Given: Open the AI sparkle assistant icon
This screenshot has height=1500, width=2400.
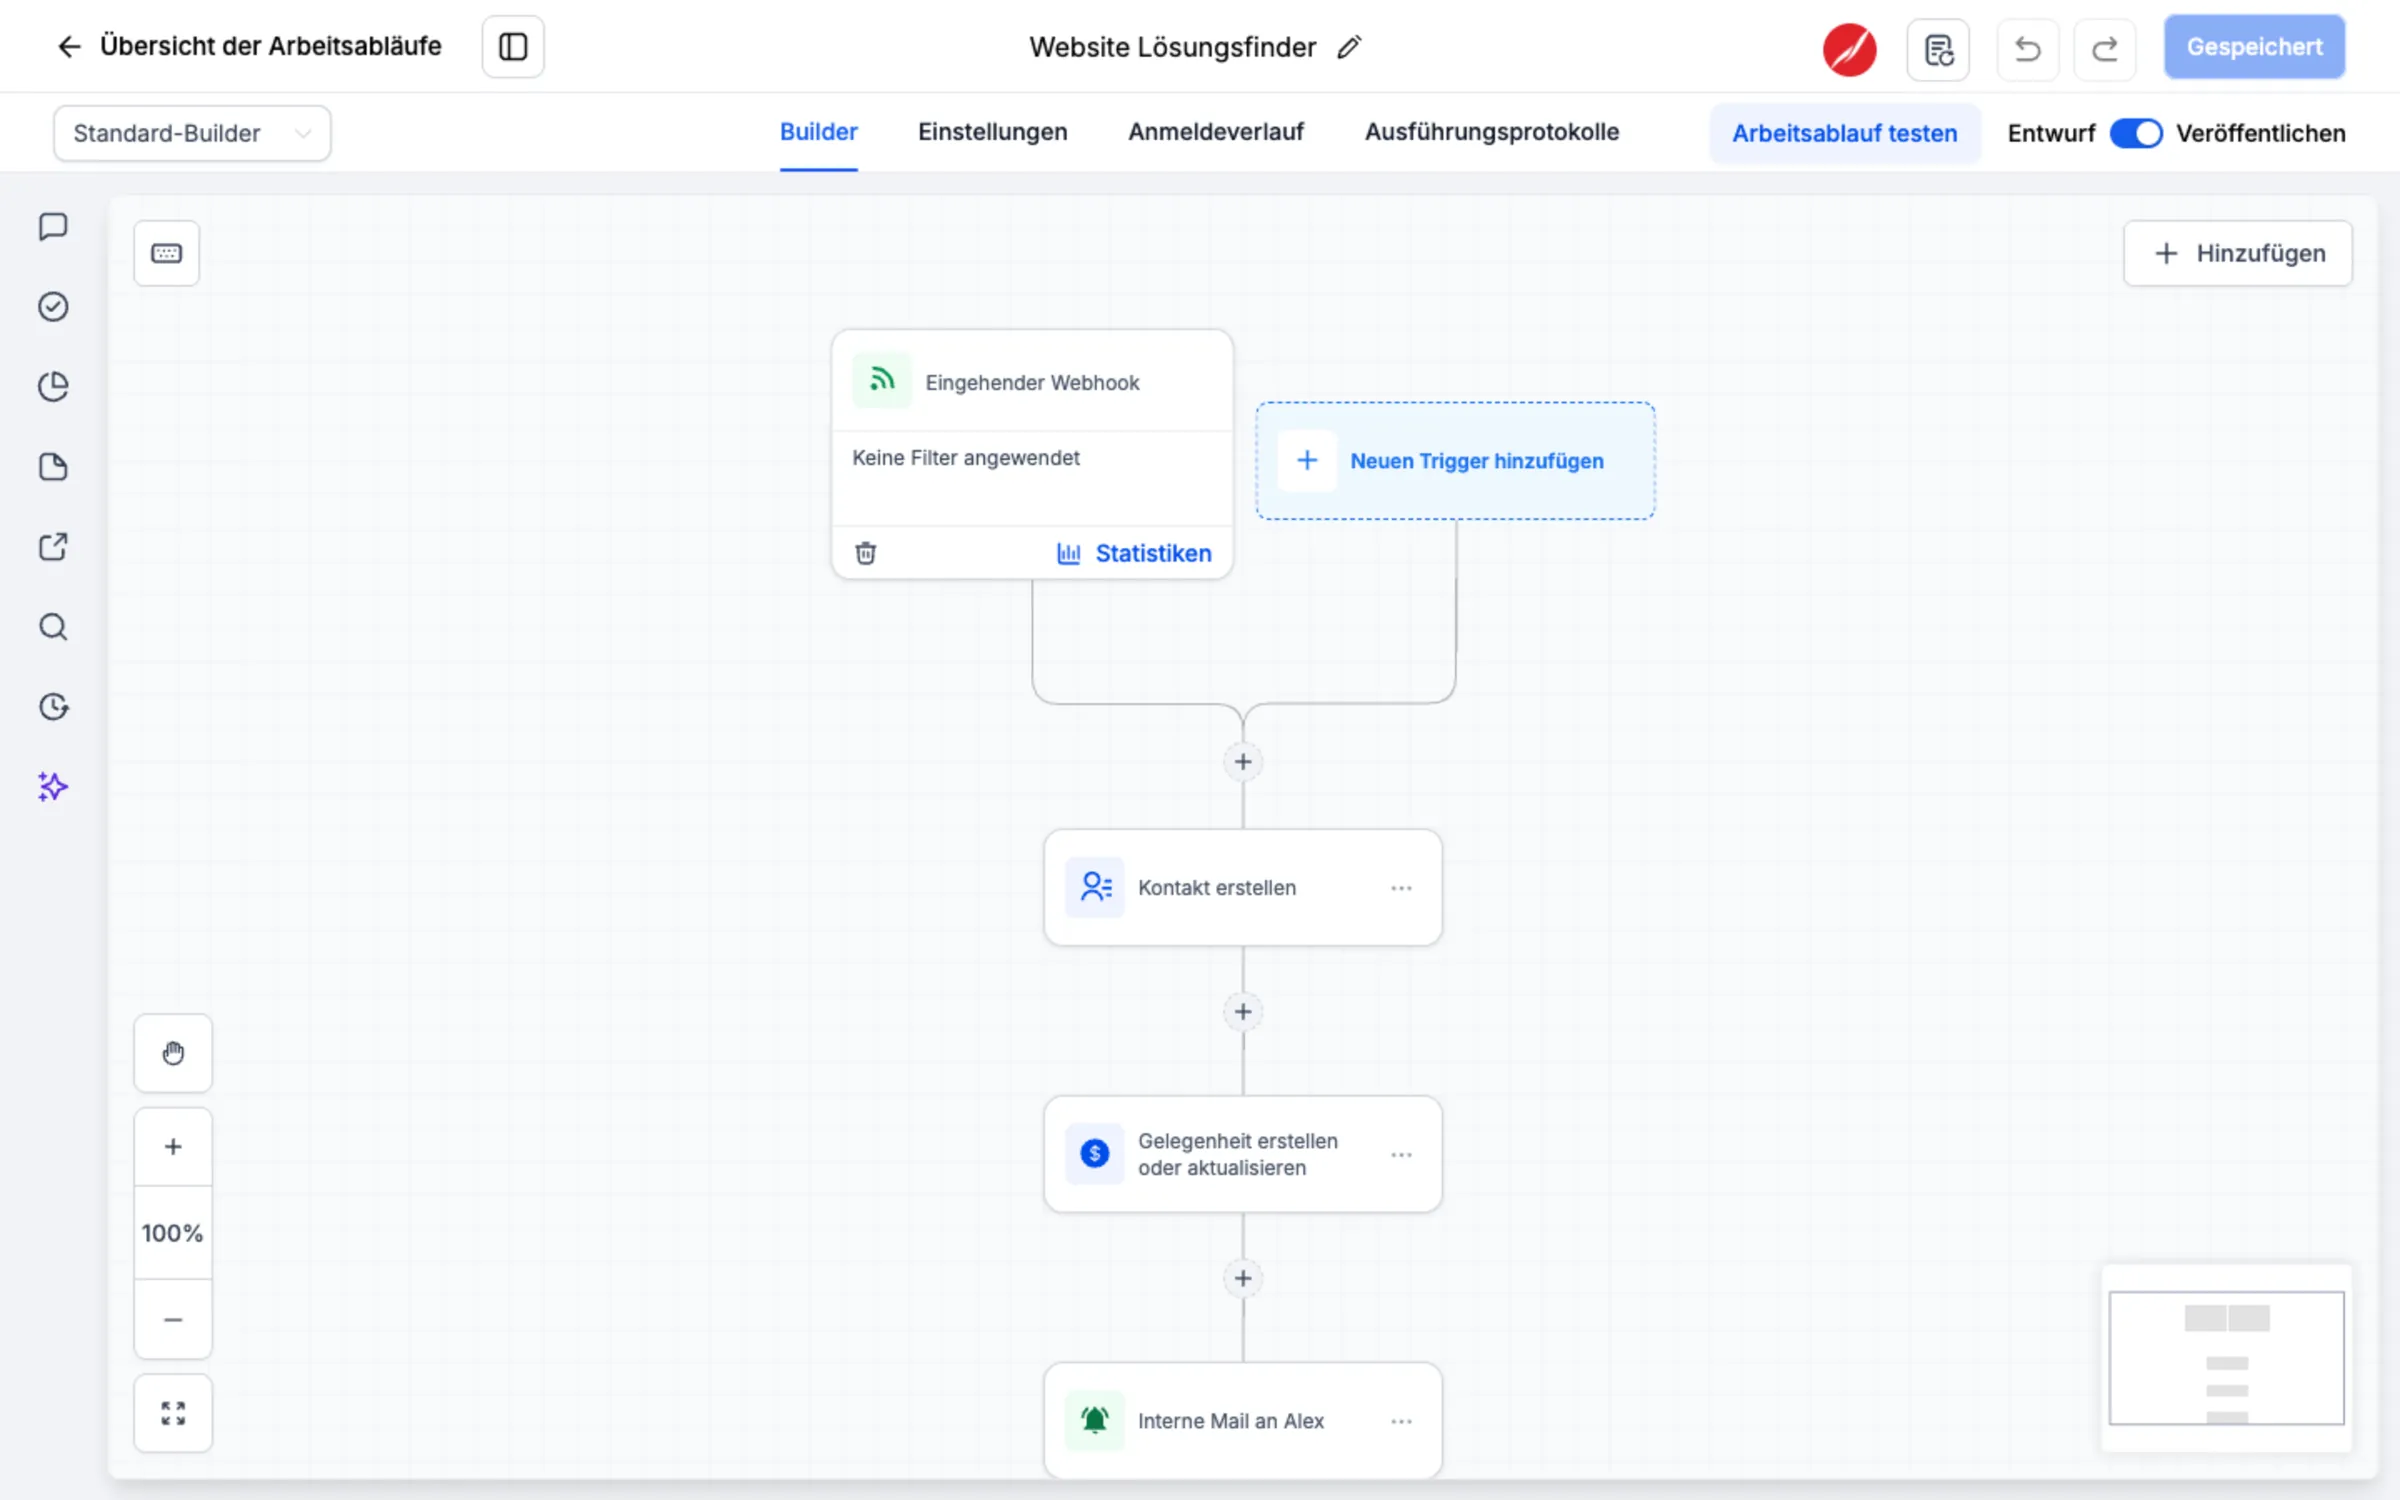Looking at the screenshot, I should tap(53, 787).
